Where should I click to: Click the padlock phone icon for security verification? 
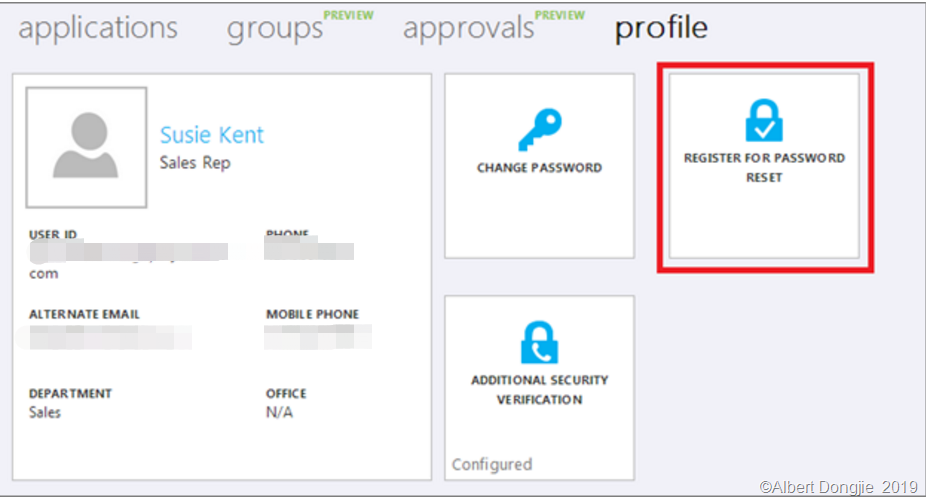539,342
